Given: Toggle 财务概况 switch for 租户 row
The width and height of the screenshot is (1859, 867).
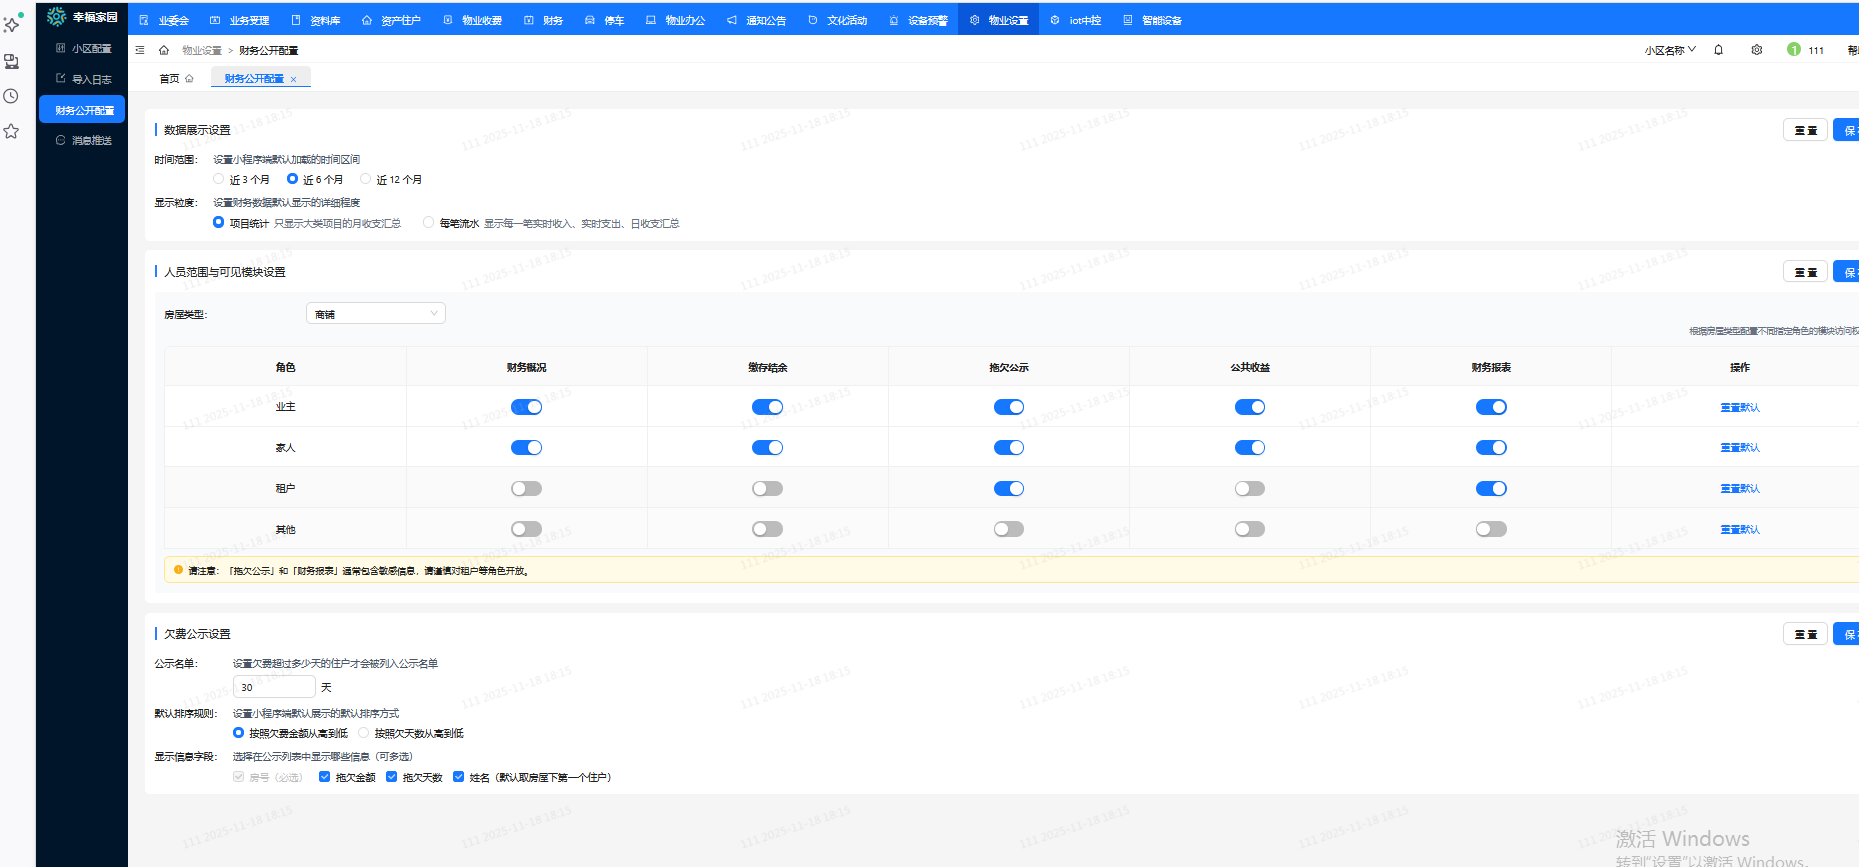Looking at the screenshot, I should [x=526, y=489].
